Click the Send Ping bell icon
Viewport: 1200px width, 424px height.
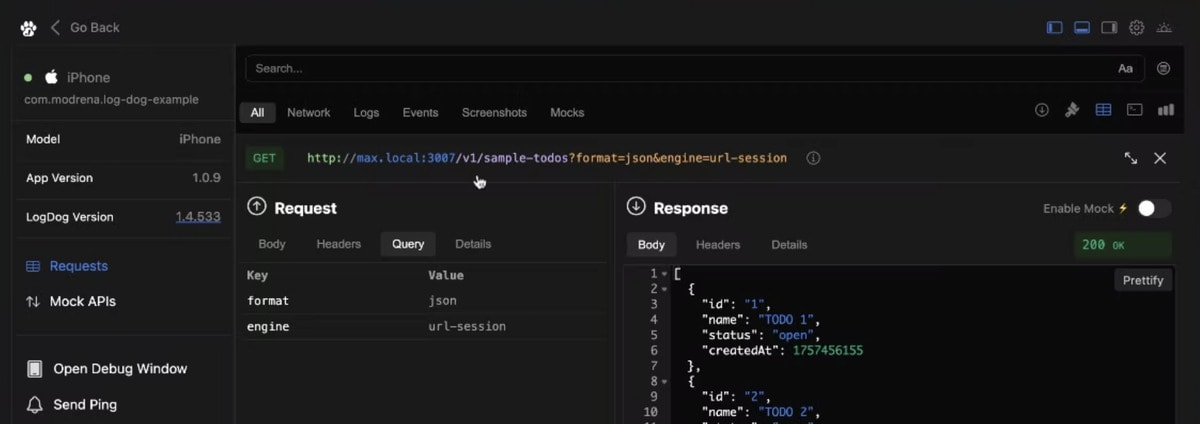tap(35, 405)
